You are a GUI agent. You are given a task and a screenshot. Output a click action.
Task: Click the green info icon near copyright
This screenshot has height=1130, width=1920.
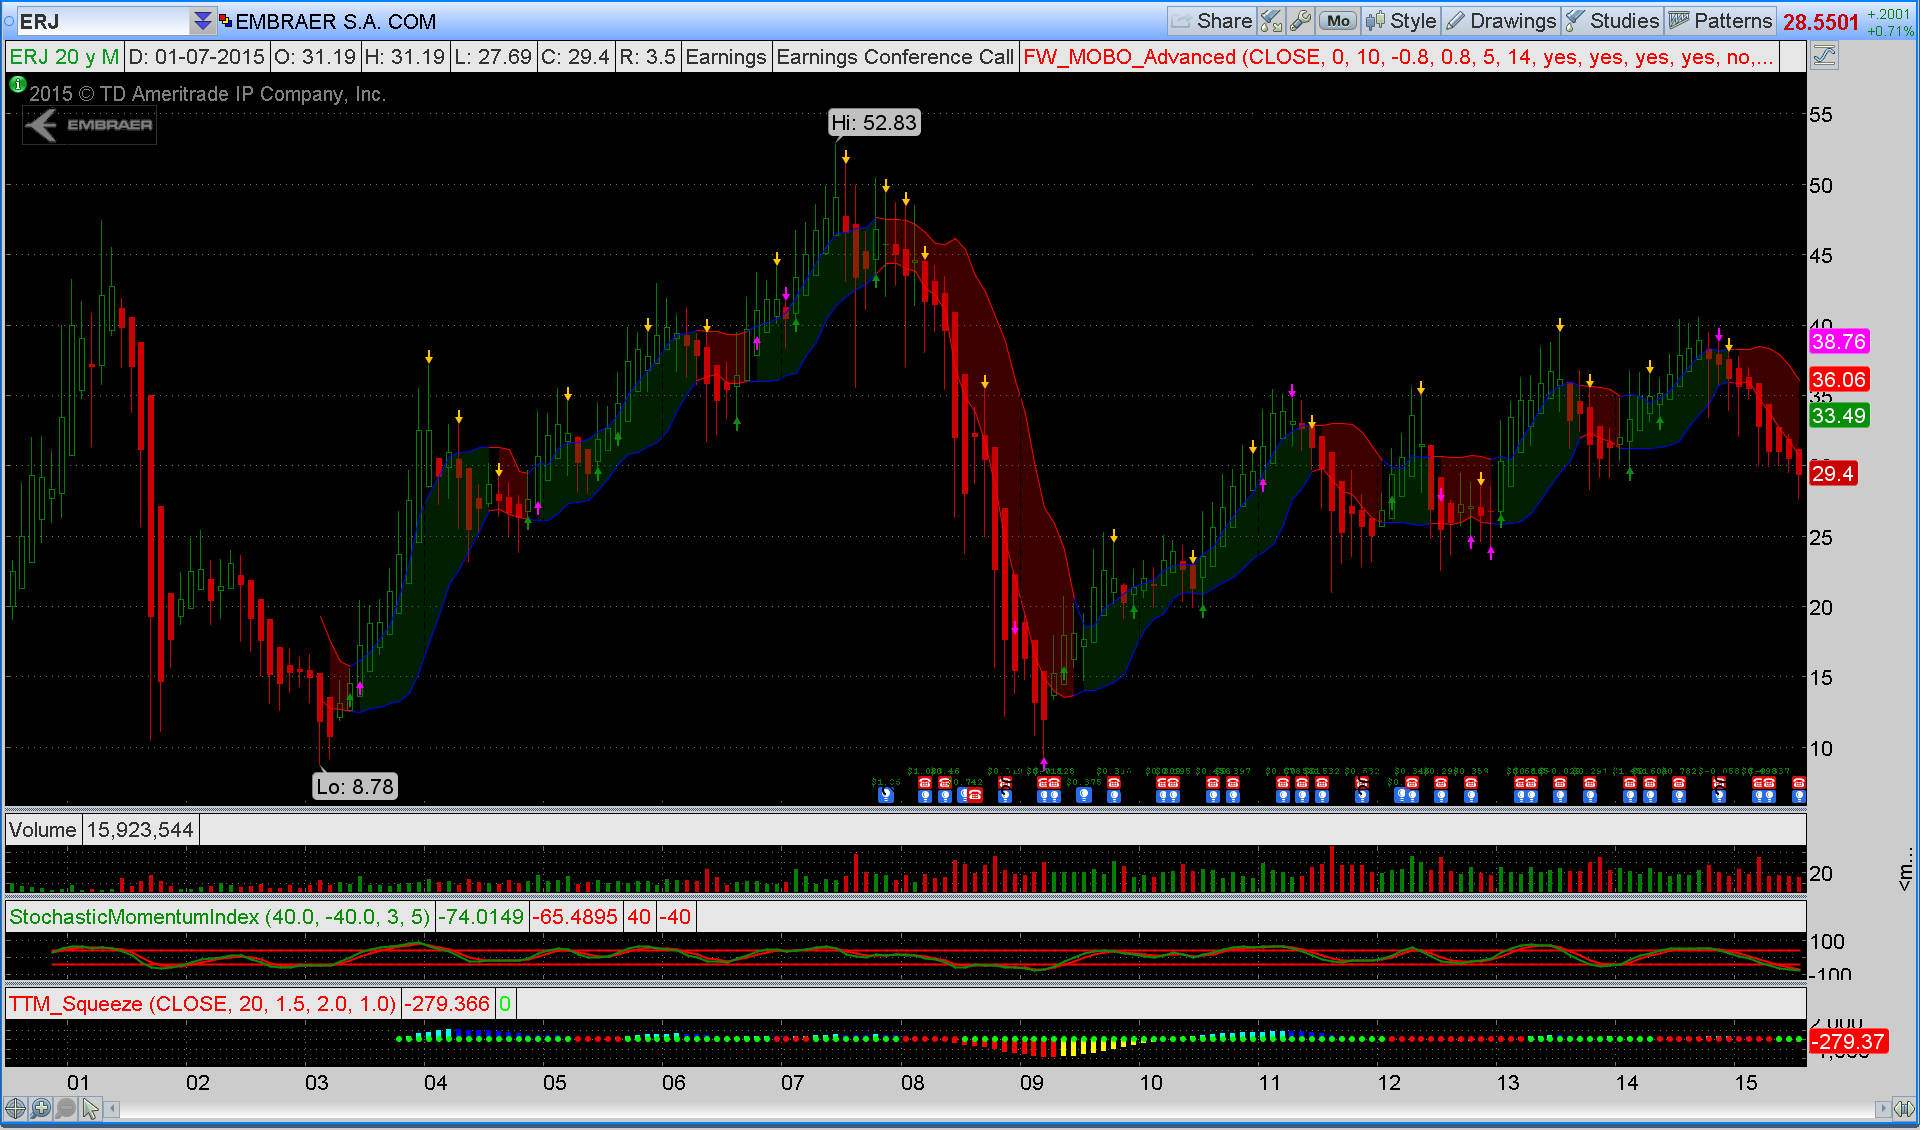click(17, 85)
